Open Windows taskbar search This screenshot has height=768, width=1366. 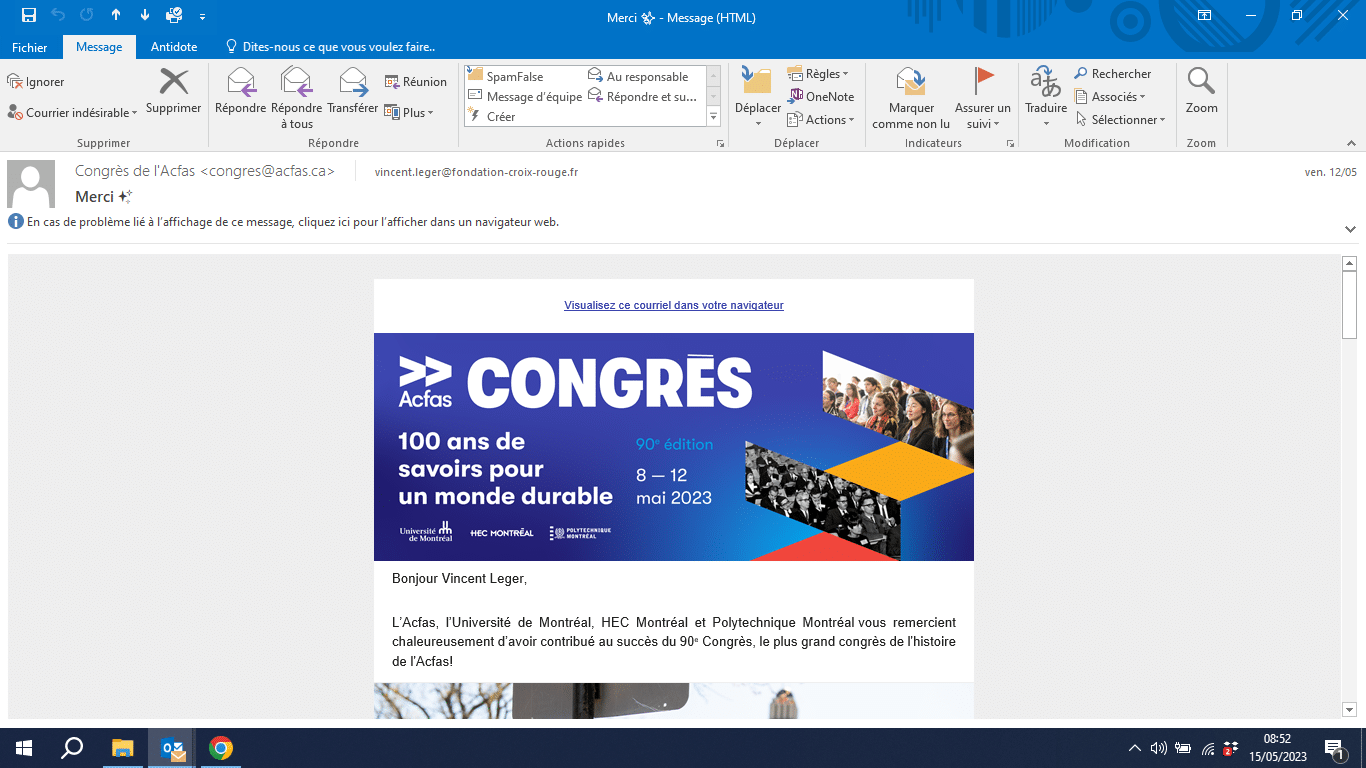72,748
